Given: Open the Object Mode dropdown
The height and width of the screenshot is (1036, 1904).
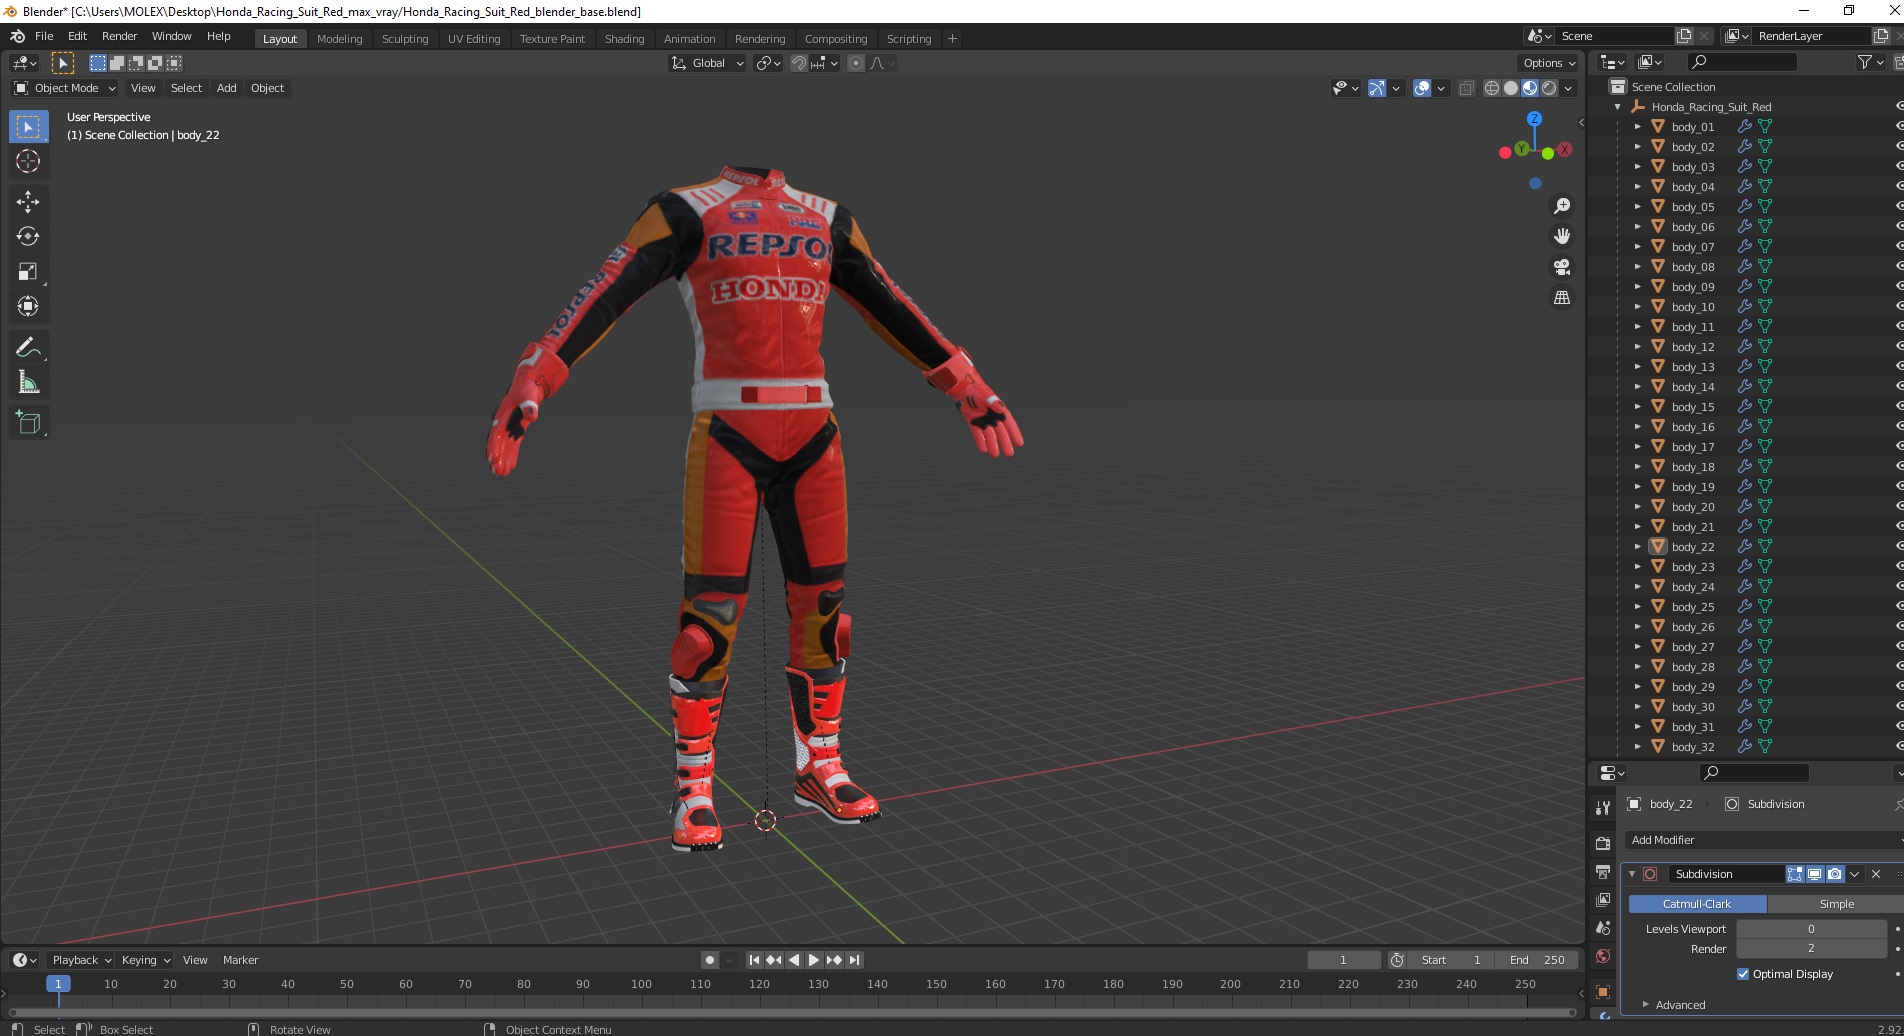Looking at the screenshot, I should [x=65, y=88].
